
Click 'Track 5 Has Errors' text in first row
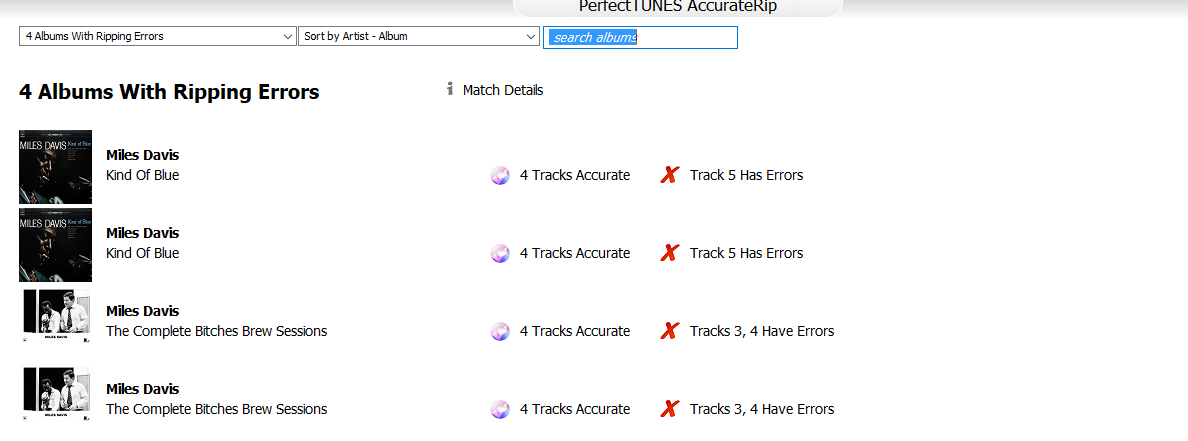(746, 176)
